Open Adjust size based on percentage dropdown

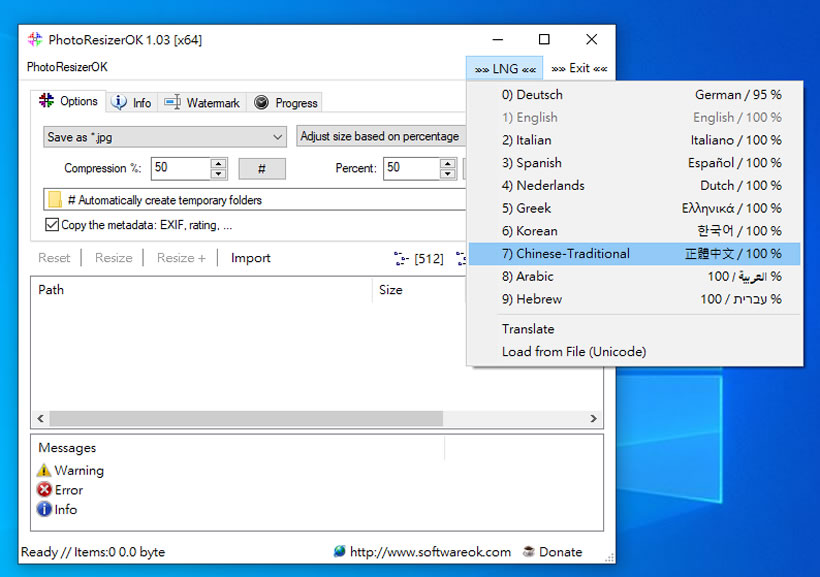[381, 136]
